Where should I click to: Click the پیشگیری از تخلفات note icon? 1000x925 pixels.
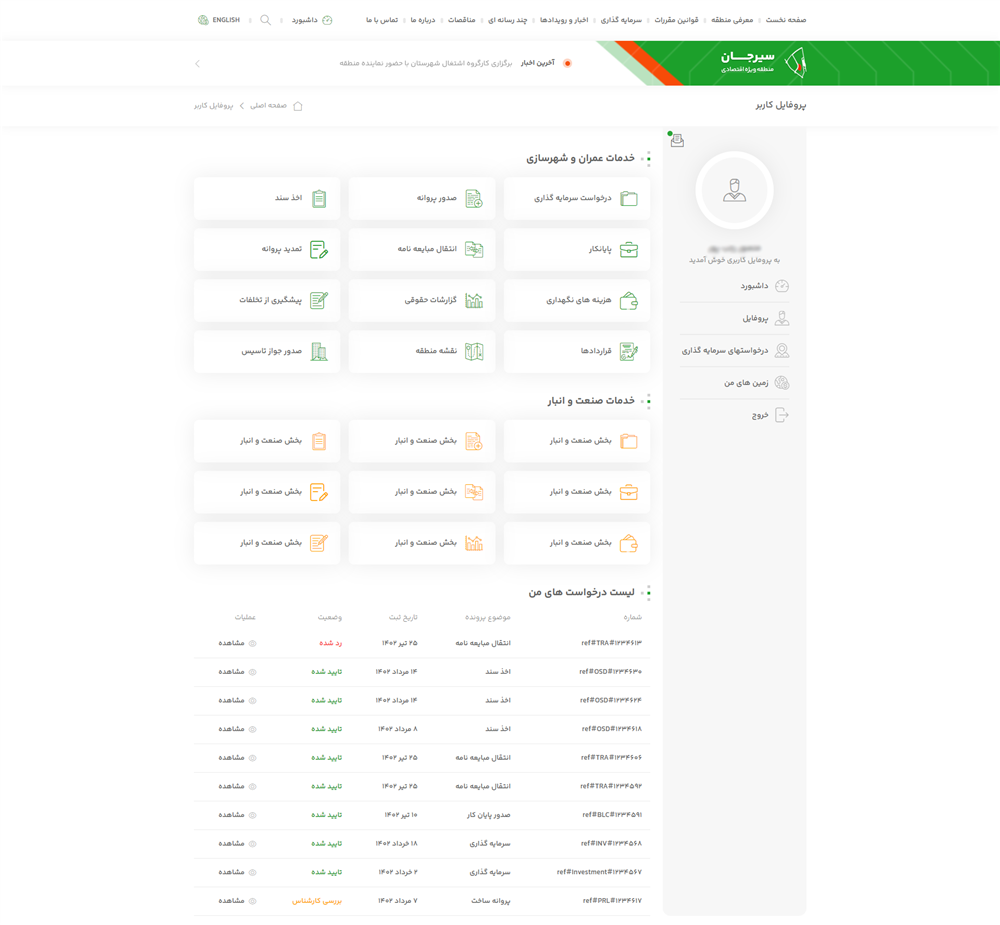319,300
